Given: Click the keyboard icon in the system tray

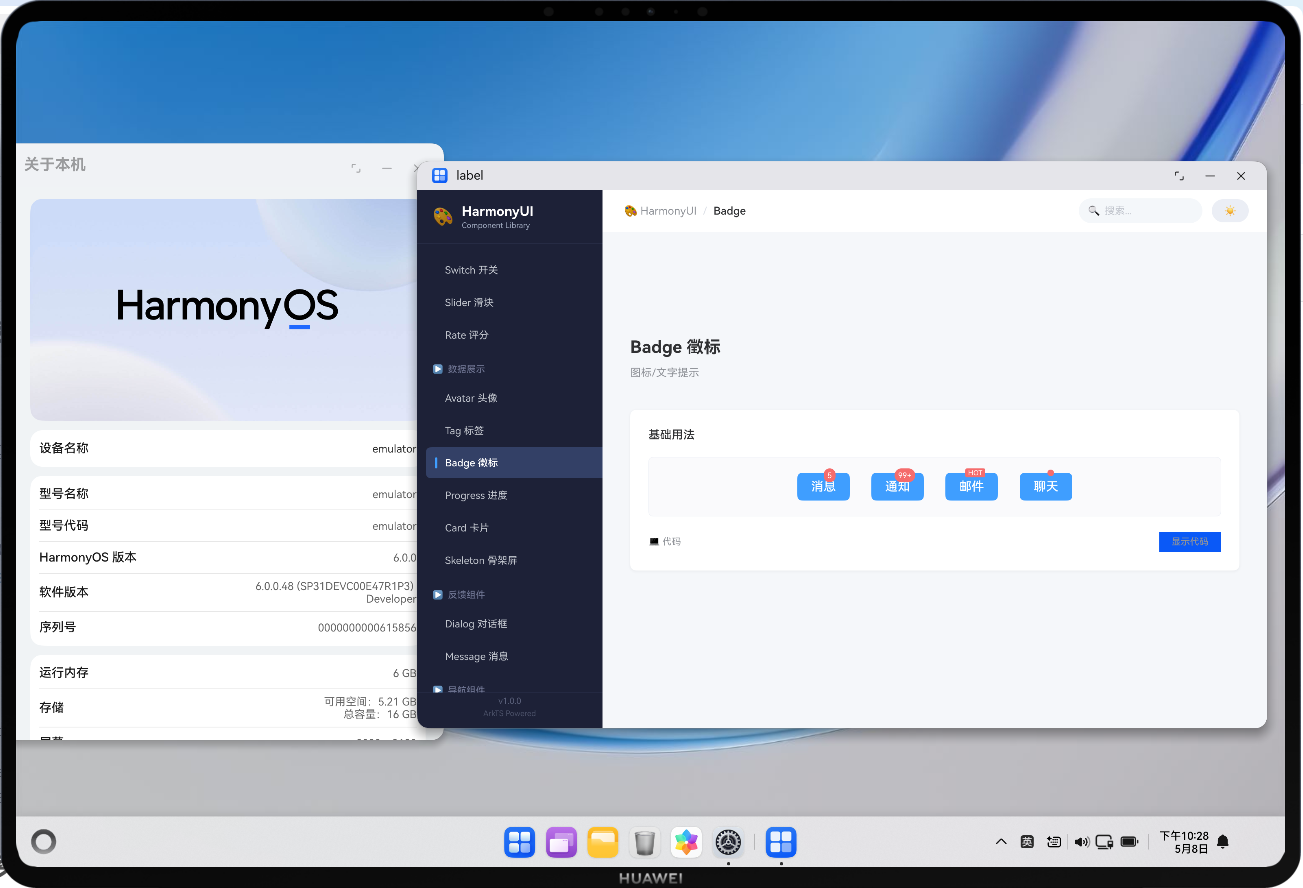Looking at the screenshot, I should (1054, 842).
